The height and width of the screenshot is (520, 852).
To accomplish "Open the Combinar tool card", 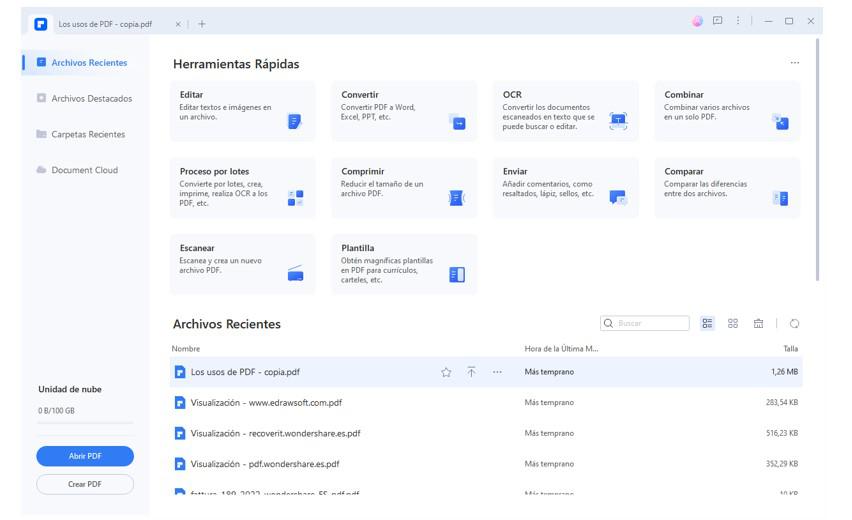I will tap(727, 110).
